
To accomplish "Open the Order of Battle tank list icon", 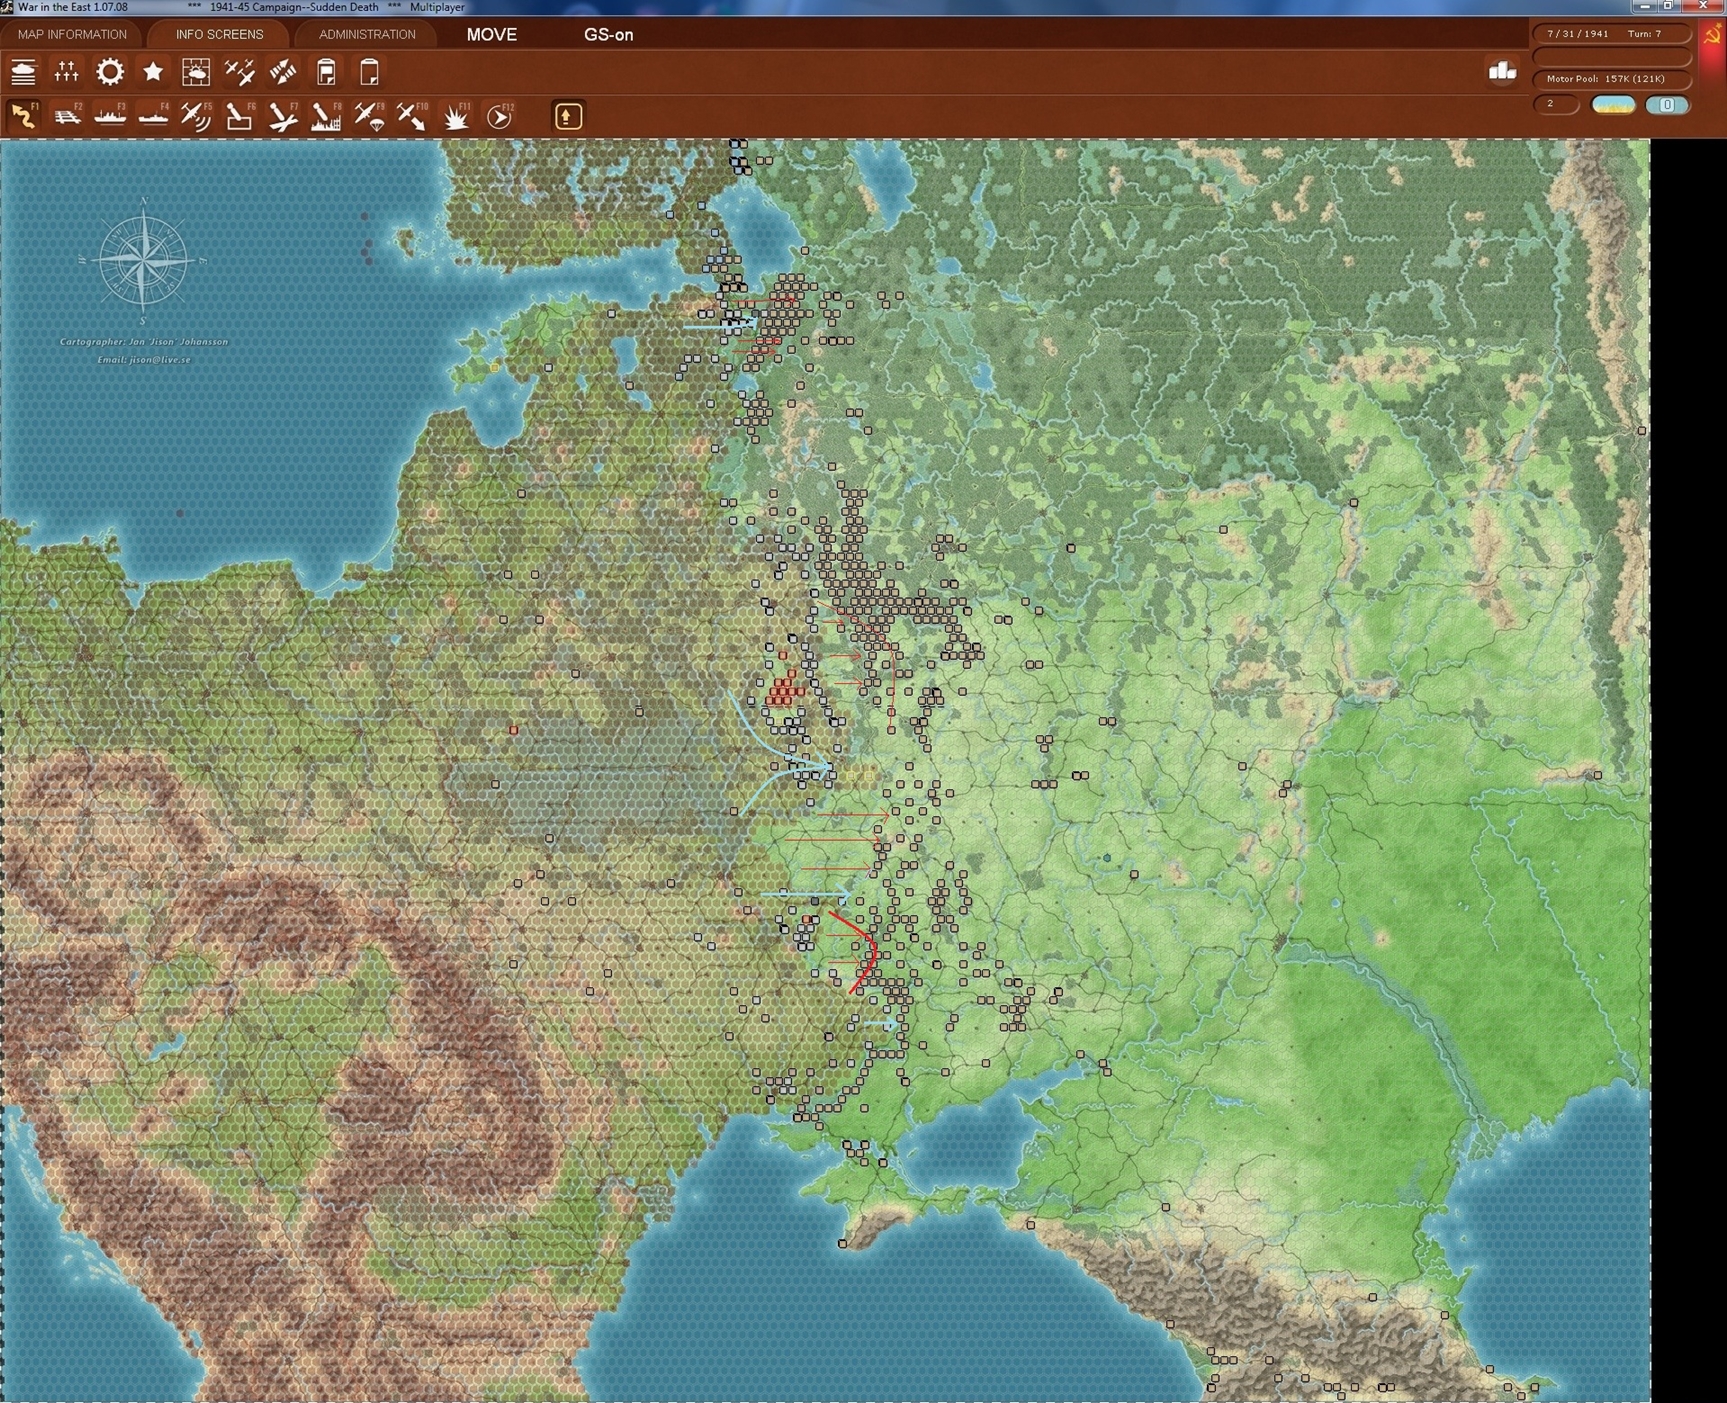I will point(23,72).
